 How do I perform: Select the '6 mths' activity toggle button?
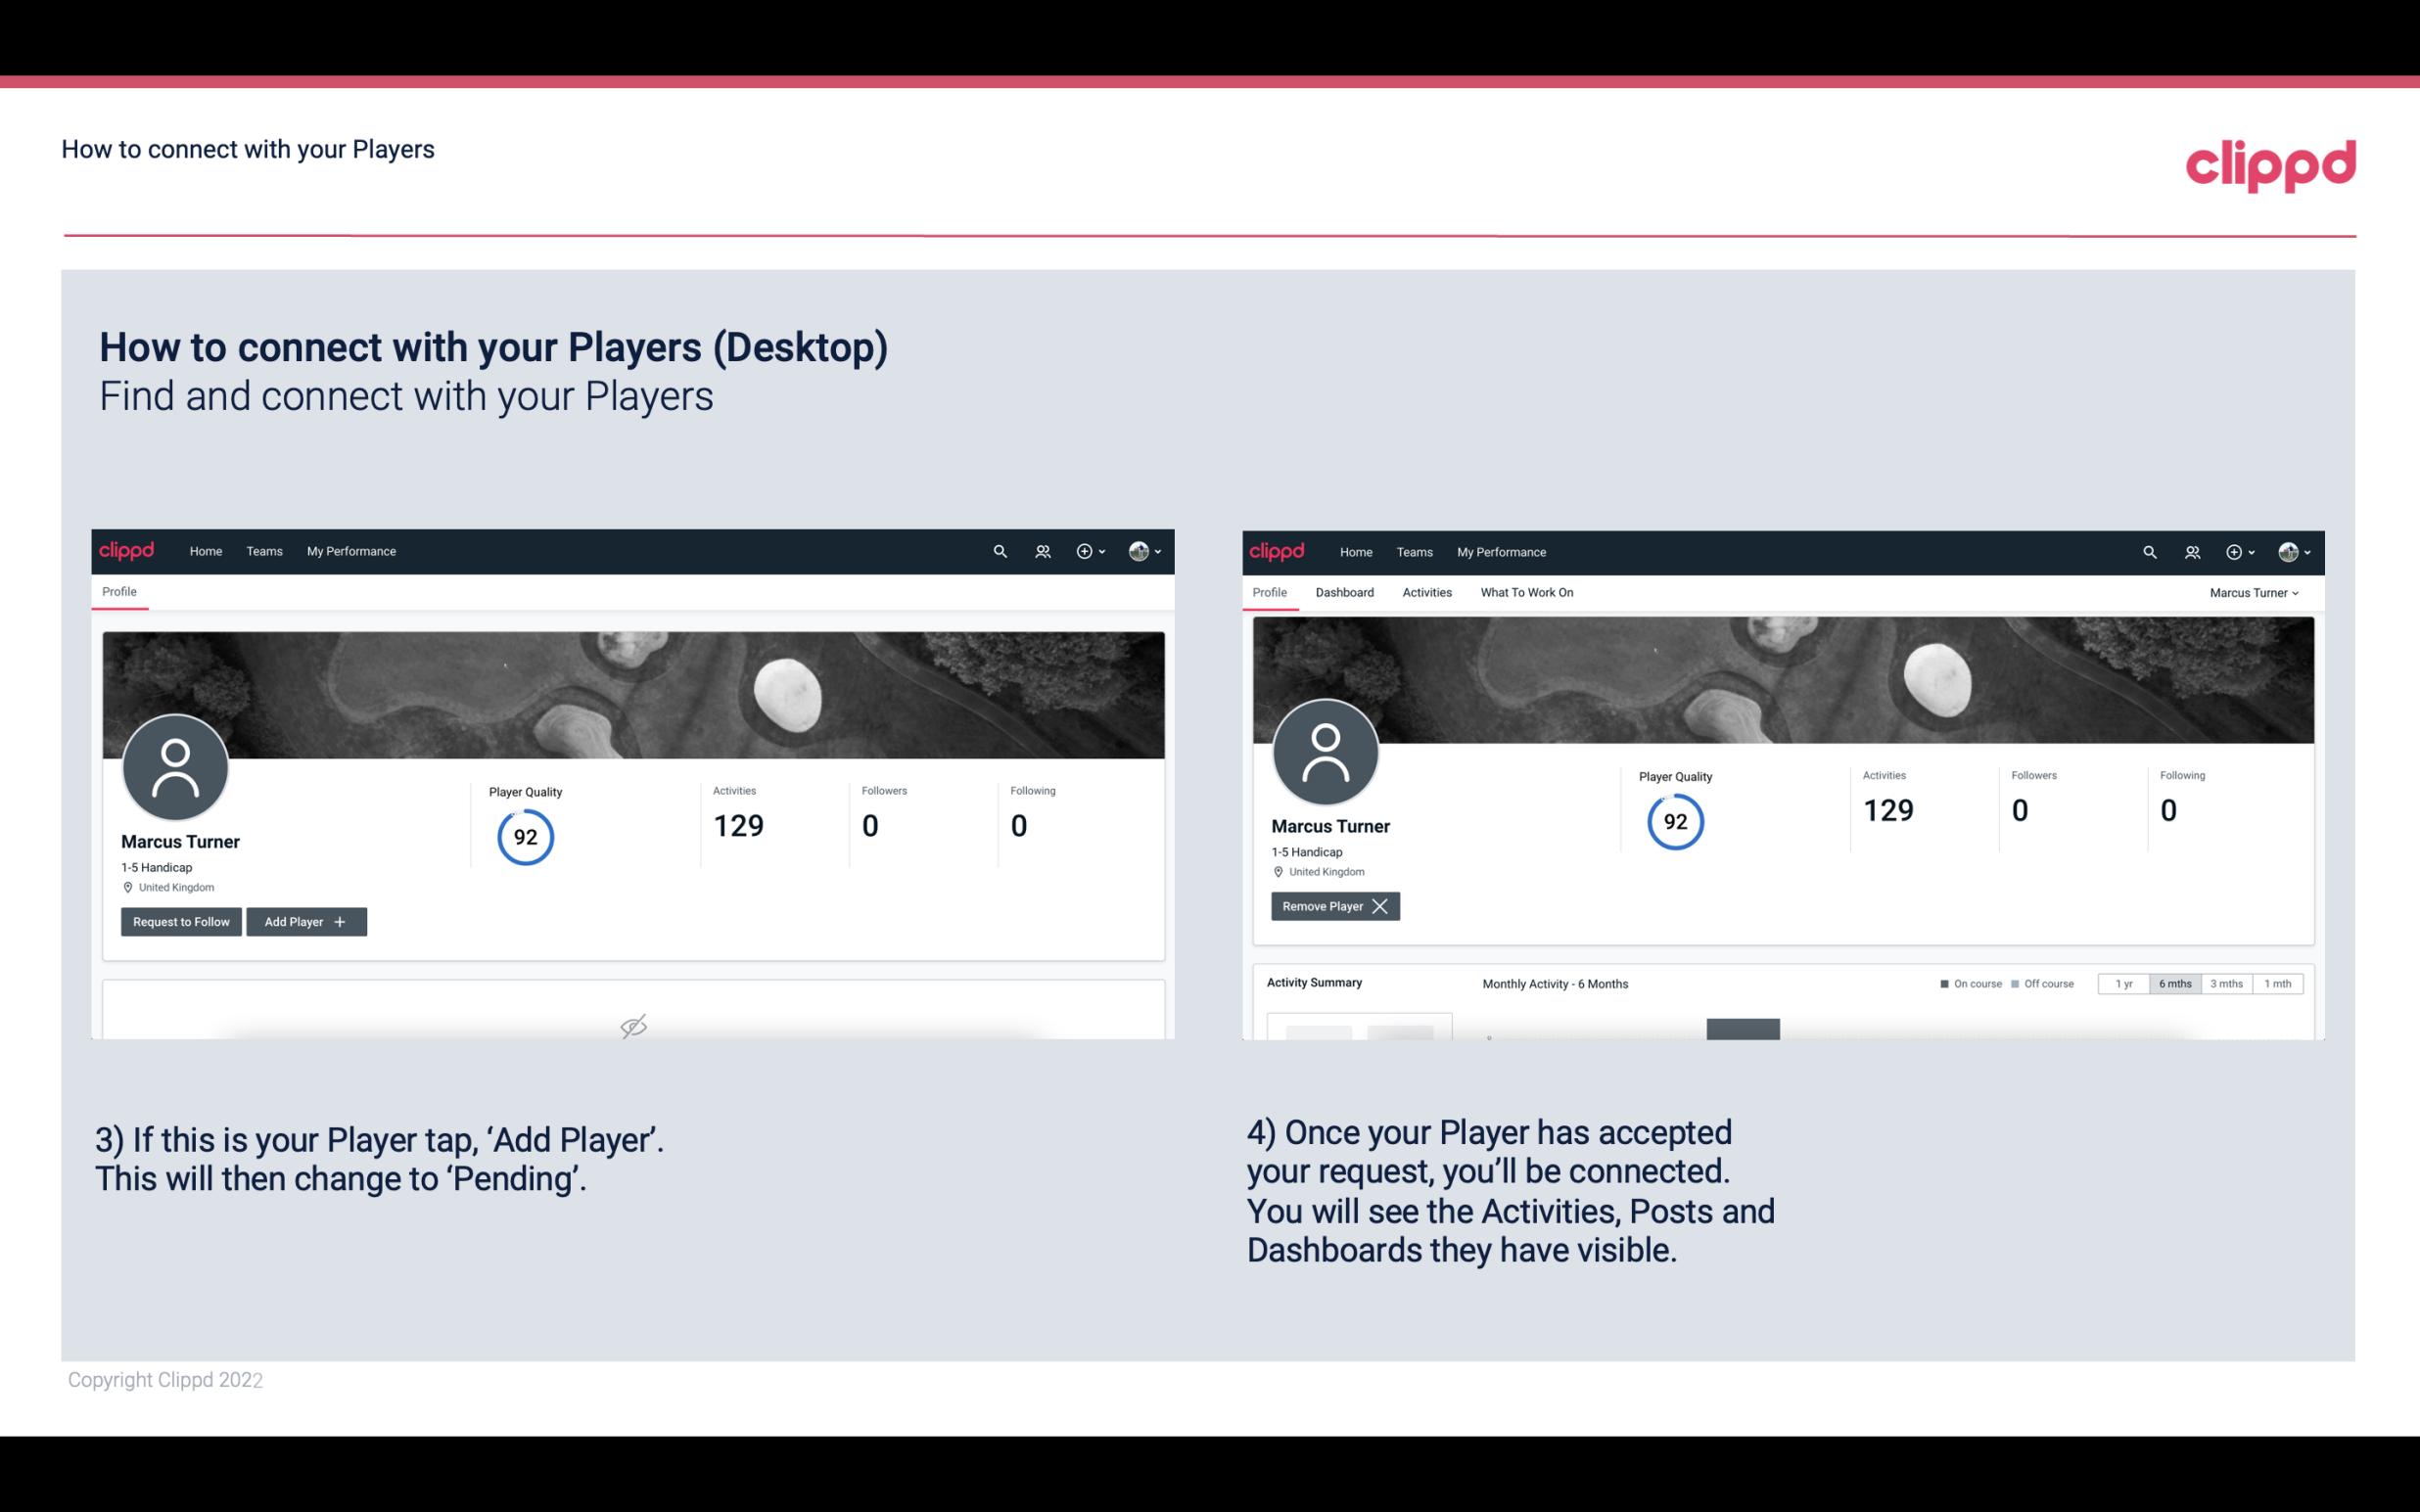click(2174, 983)
